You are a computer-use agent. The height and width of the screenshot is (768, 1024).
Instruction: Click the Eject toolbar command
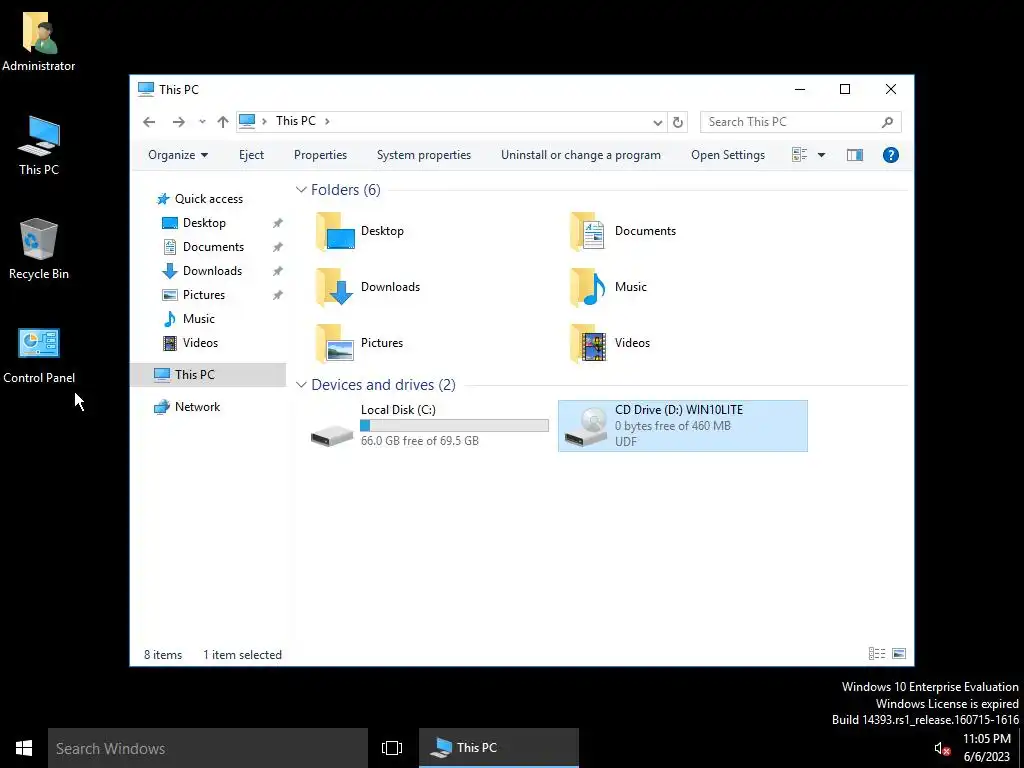point(251,155)
